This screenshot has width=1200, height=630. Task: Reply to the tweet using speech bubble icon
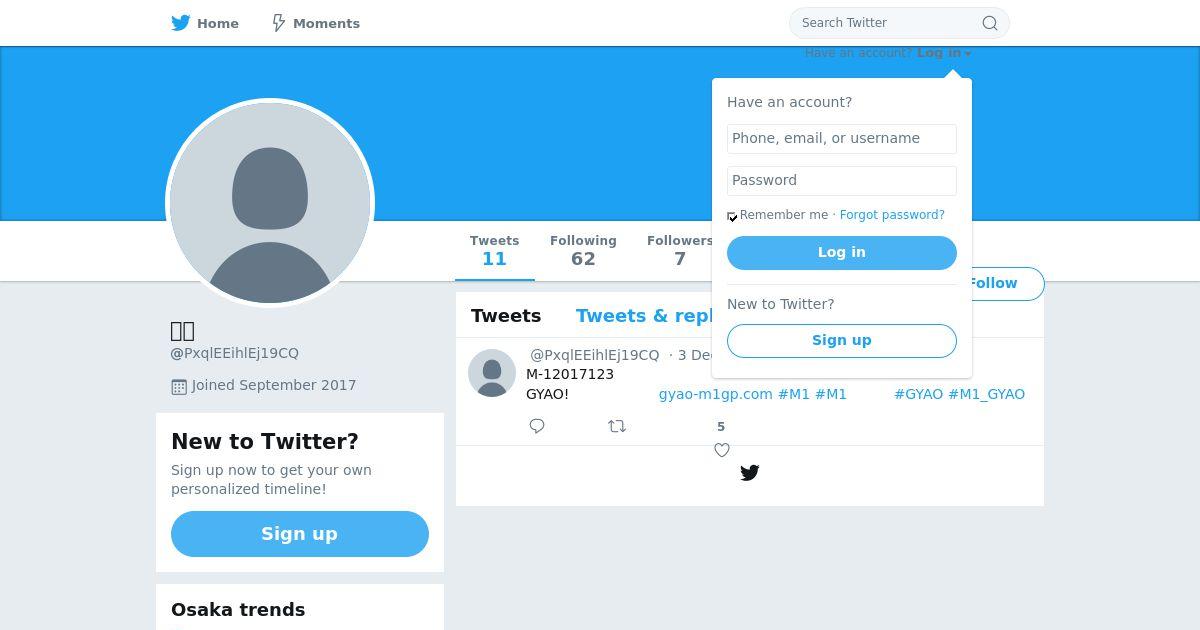click(537, 426)
